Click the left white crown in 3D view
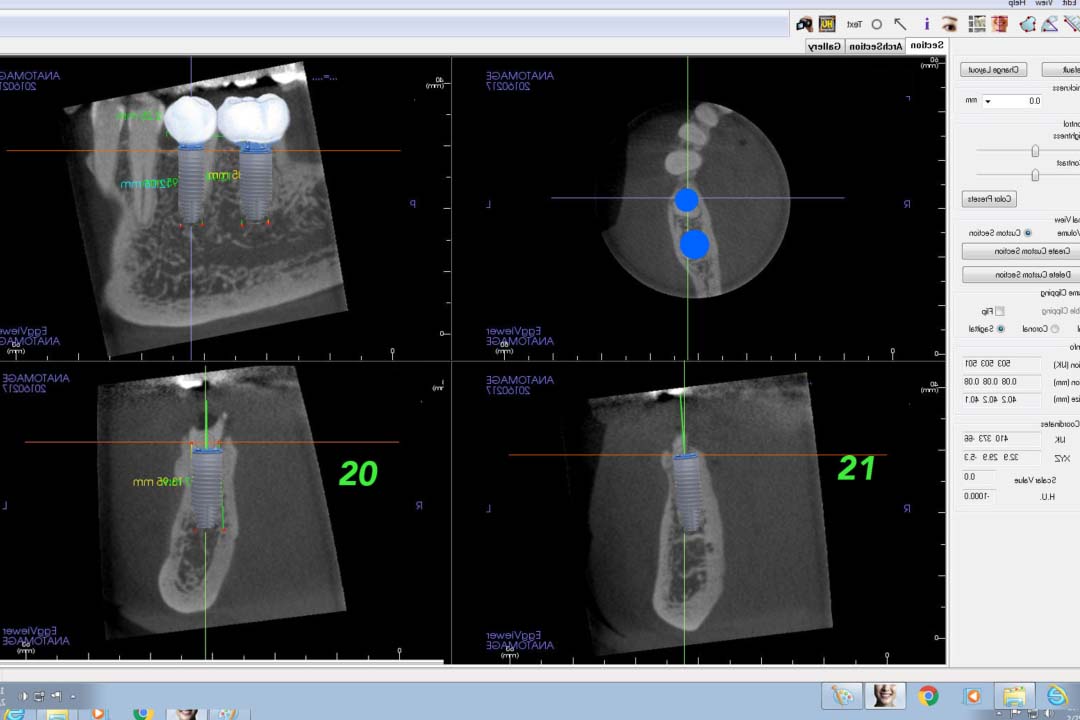The height and width of the screenshot is (720, 1080). [191, 121]
